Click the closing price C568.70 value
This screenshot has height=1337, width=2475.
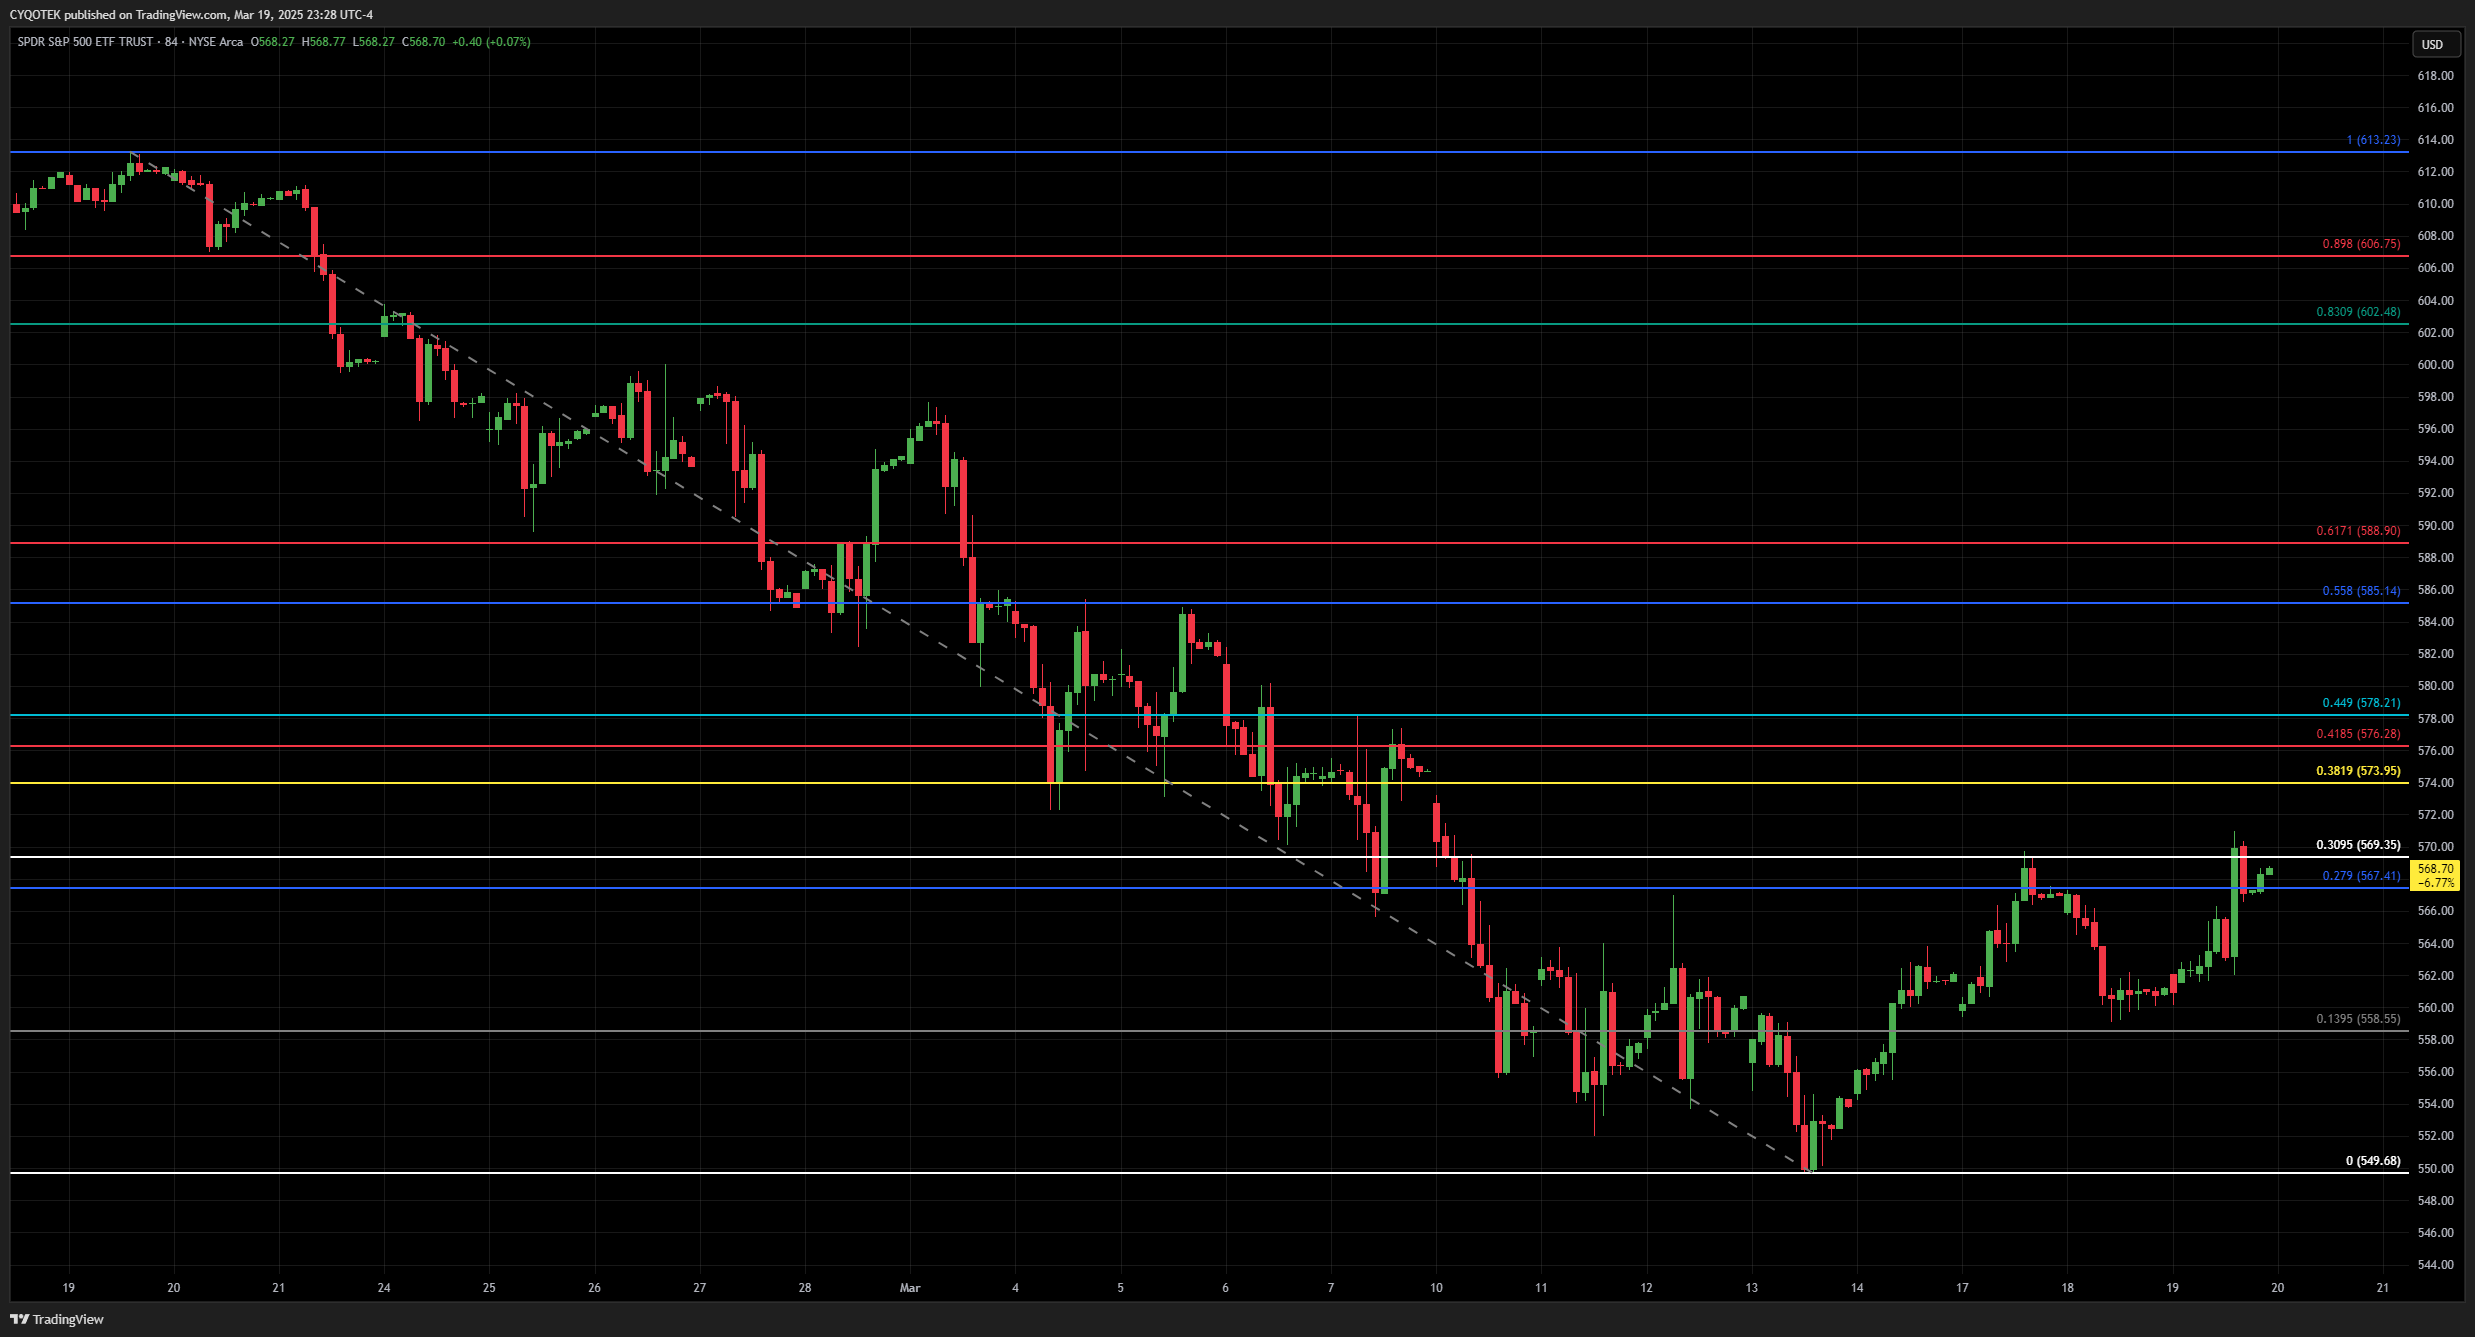tap(424, 42)
